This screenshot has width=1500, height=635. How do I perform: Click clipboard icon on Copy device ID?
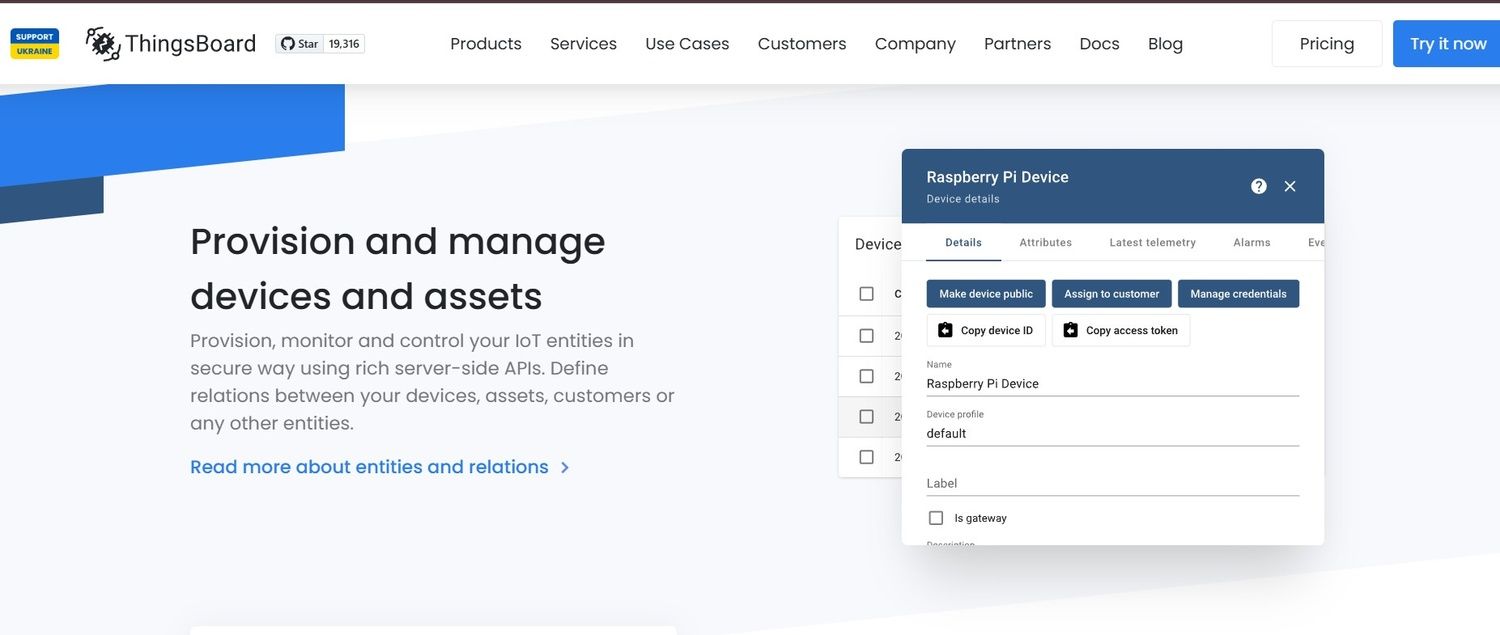(x=945, y=330)
